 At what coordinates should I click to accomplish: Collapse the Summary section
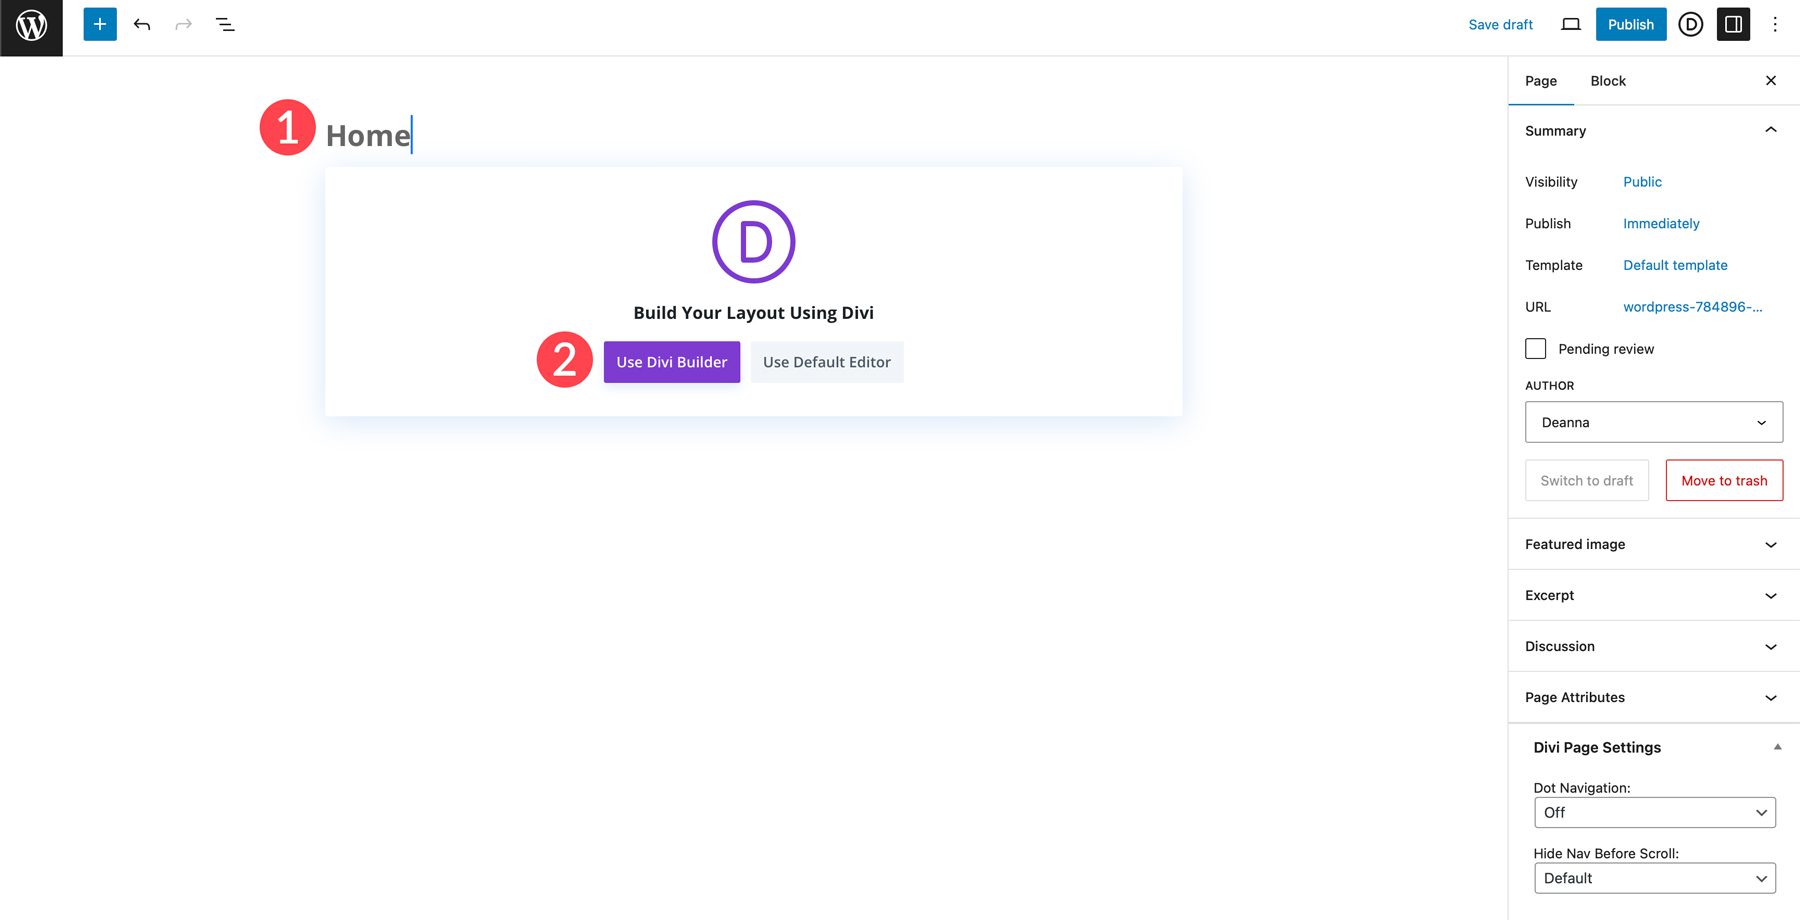[x=1771, y=130]
